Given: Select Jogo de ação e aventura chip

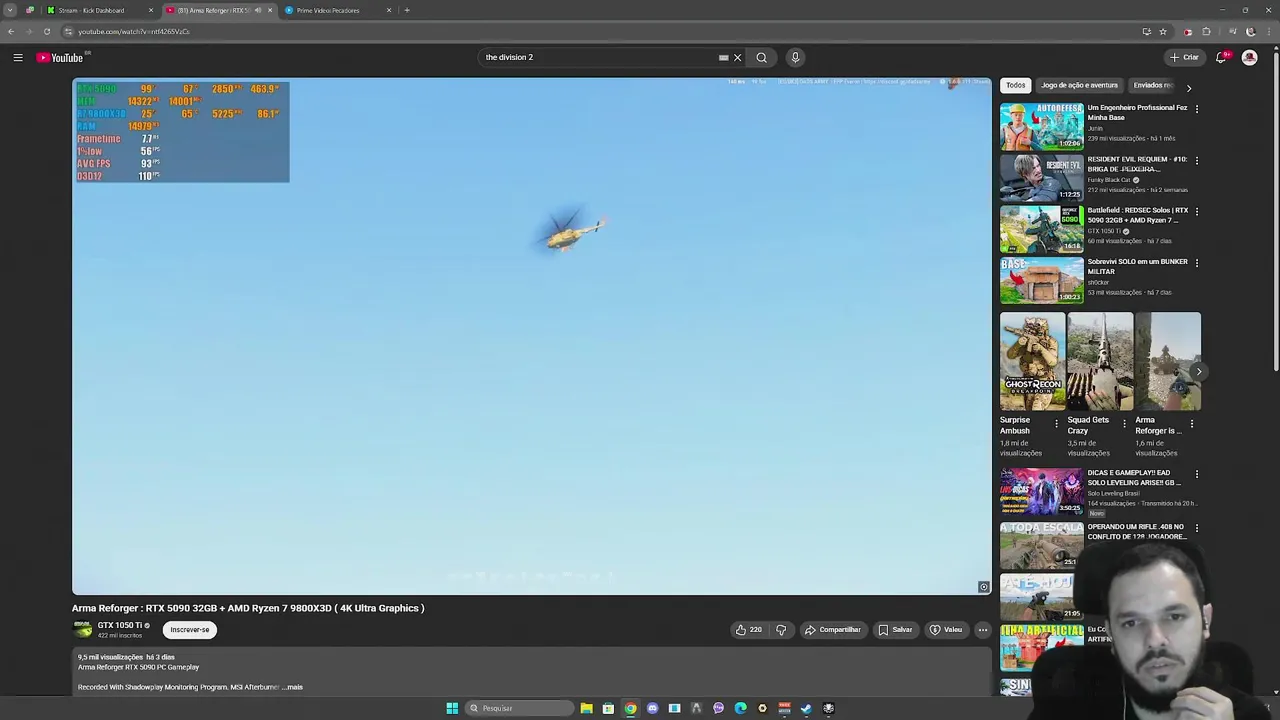Looking at the screenshot, I should pos(1079,86).
